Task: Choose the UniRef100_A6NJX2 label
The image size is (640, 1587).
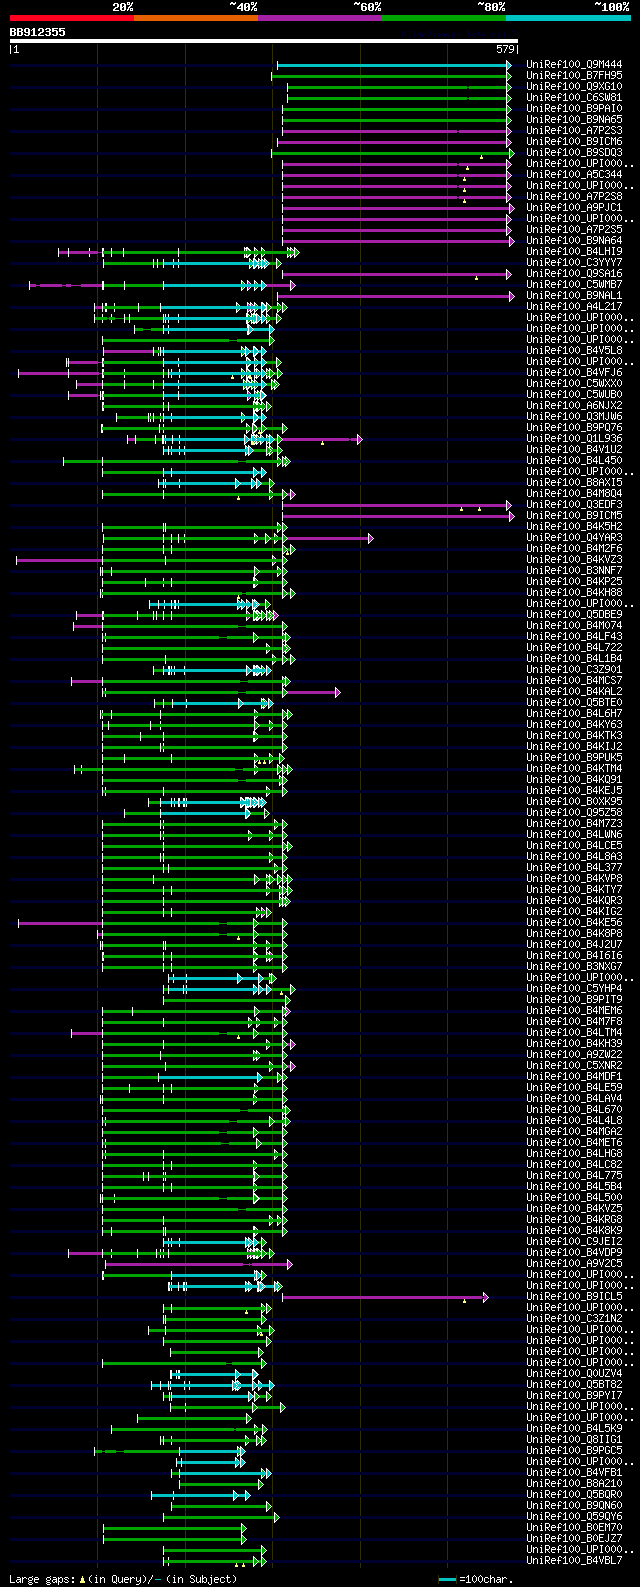Action: tap(575, 406)
